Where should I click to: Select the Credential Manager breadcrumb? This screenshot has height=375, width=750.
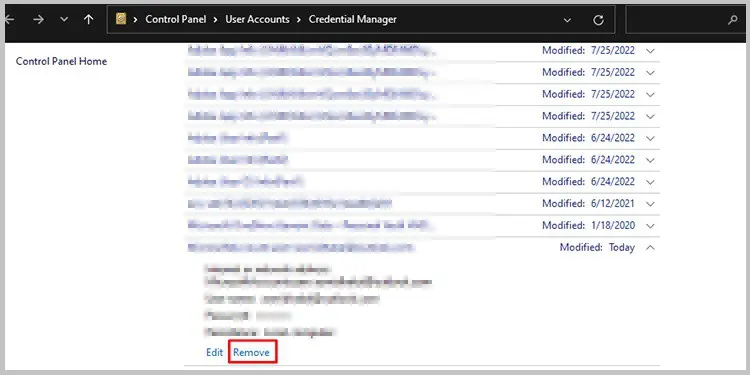tap(353, 20)
